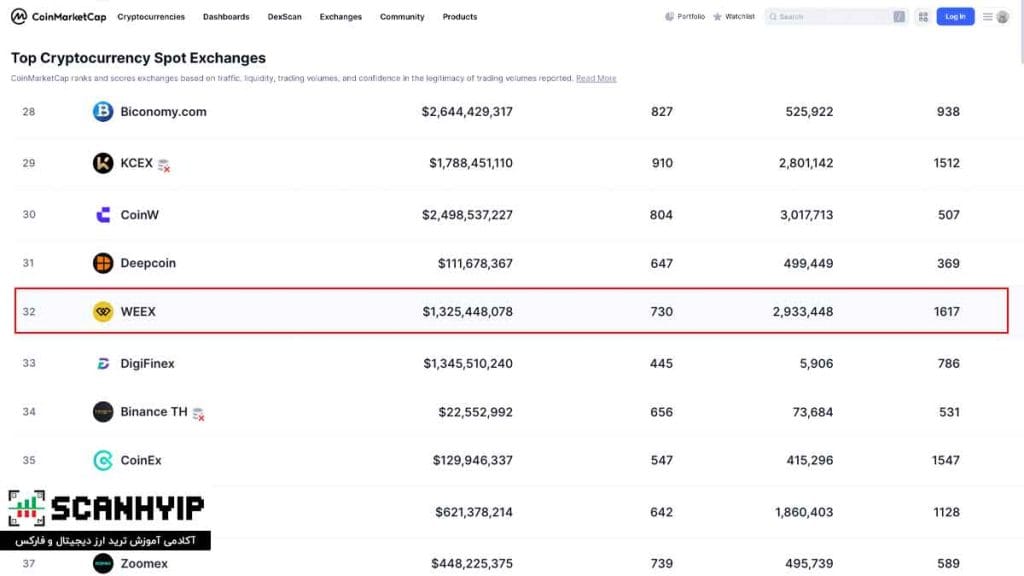The width and height of the screenshot is (1024, 576).
Task: Open the KCEX exchange name
Action: click(x=136, y=163)
